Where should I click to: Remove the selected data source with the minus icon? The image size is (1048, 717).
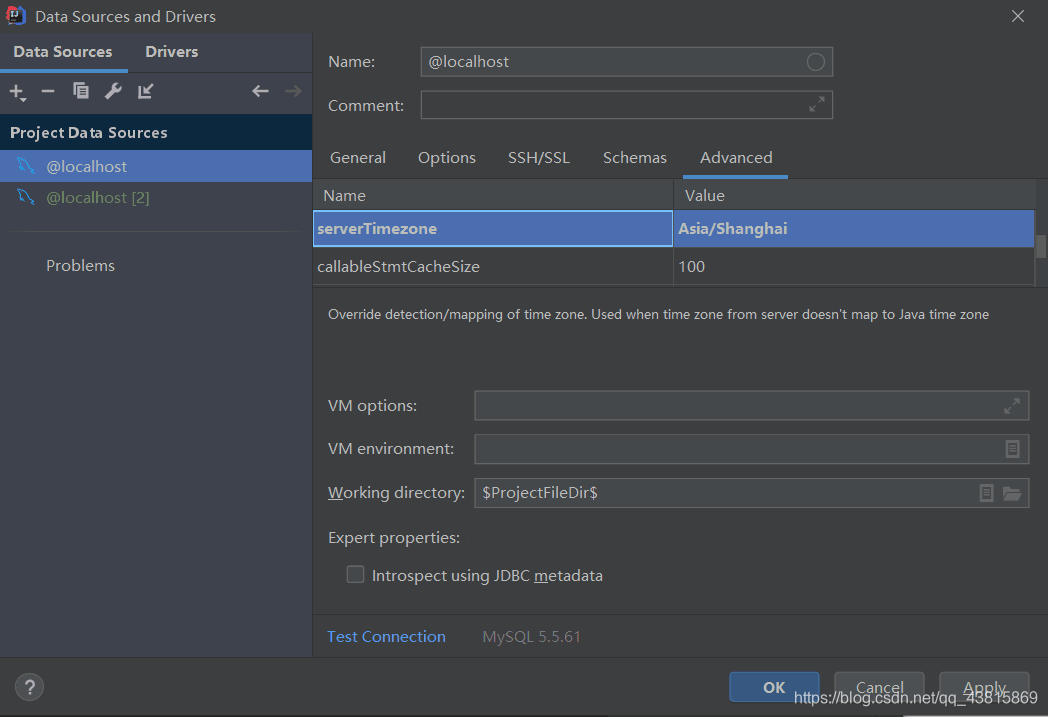(x=48, y=91)
